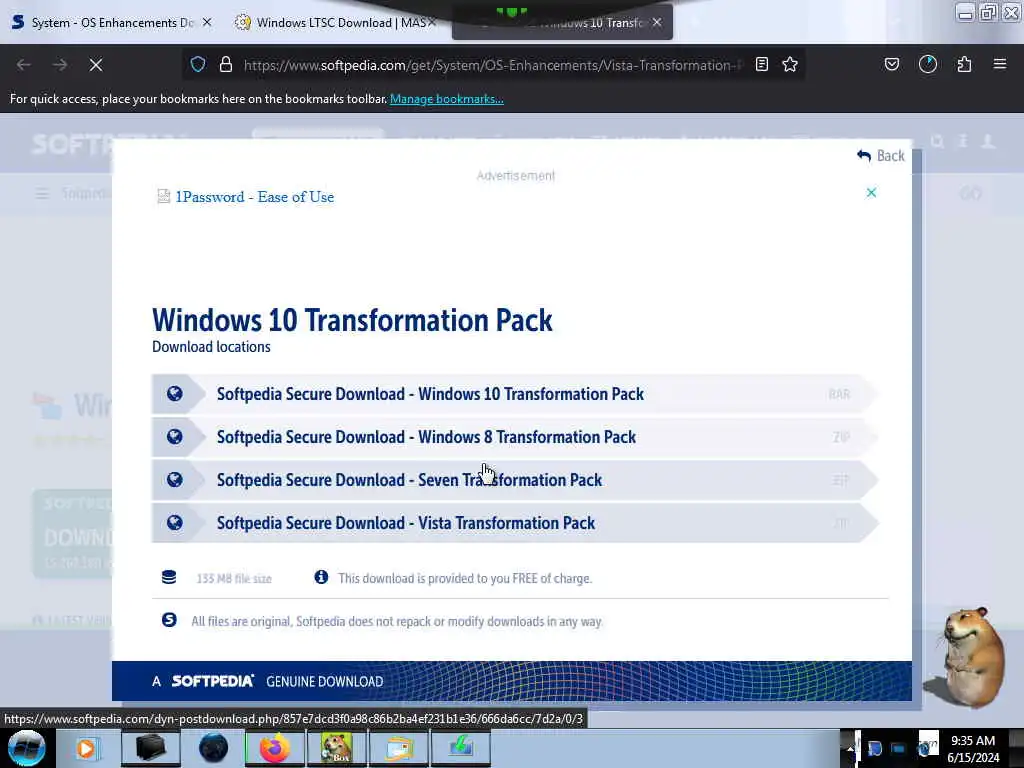Open the dark globe taskbar icon
This screenshot has height=768, width=1024.
(x=213, y=748)
